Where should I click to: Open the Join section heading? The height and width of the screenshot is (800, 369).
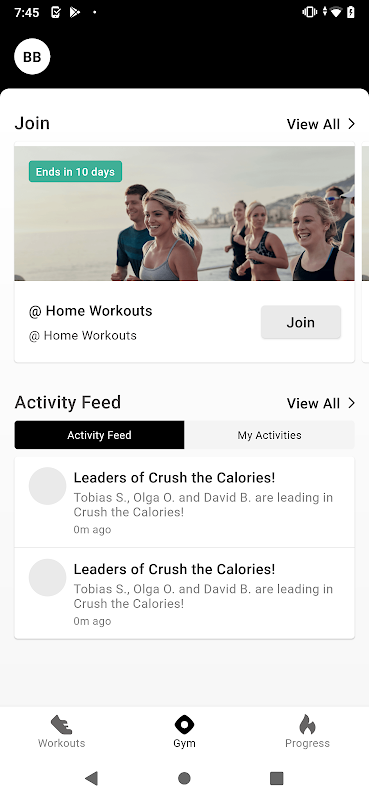point(32,123)
